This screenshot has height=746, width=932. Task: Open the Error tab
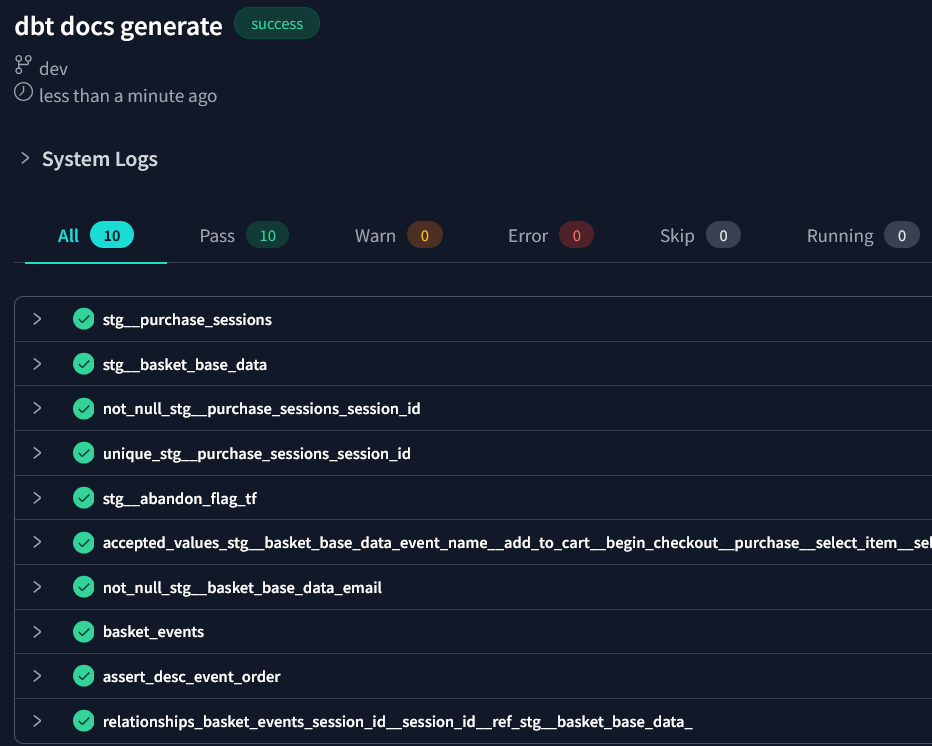(550, 236)
